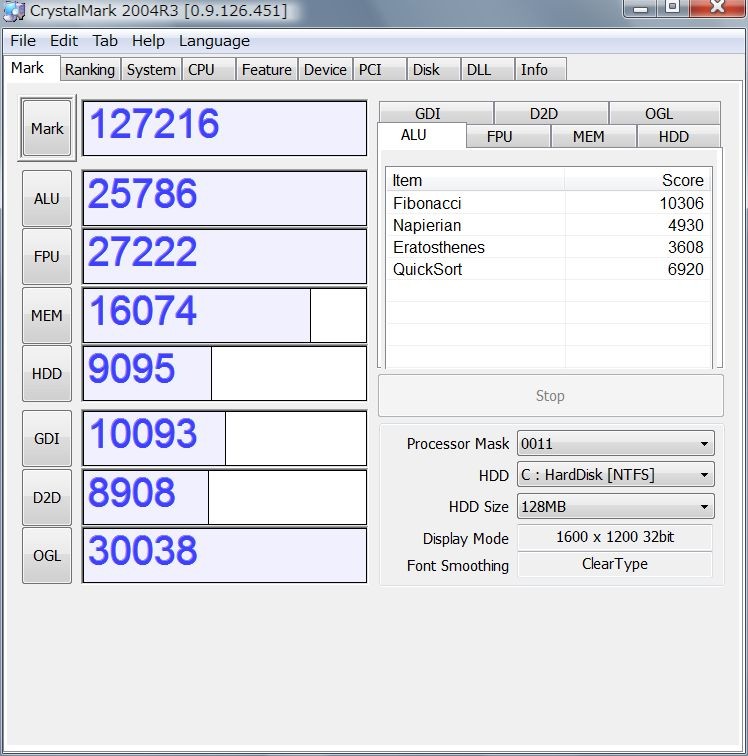
Task: Click the Item column header
Action: [x=475, y=180]
